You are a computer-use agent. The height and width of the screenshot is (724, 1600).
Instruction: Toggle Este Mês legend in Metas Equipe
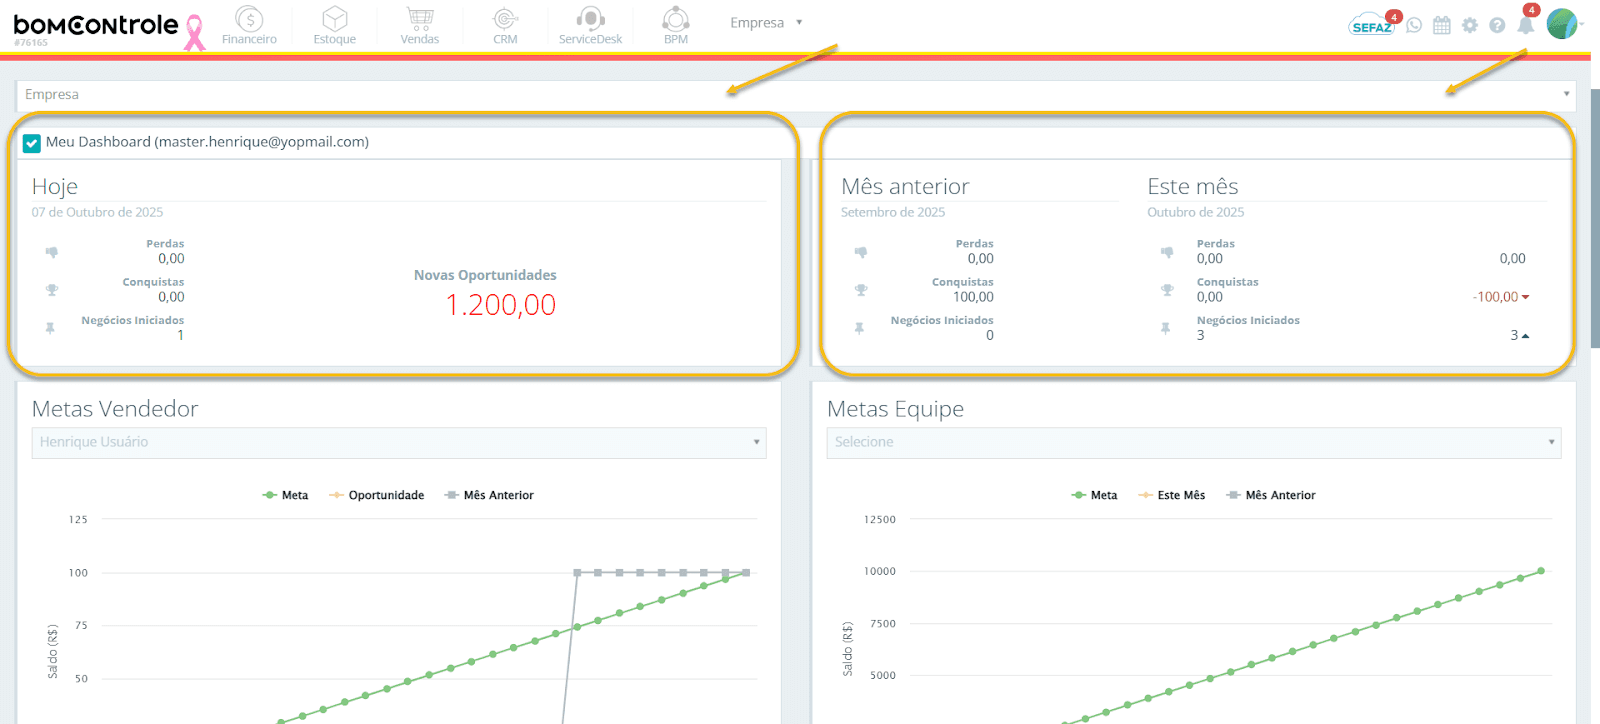coord(1171,495)
